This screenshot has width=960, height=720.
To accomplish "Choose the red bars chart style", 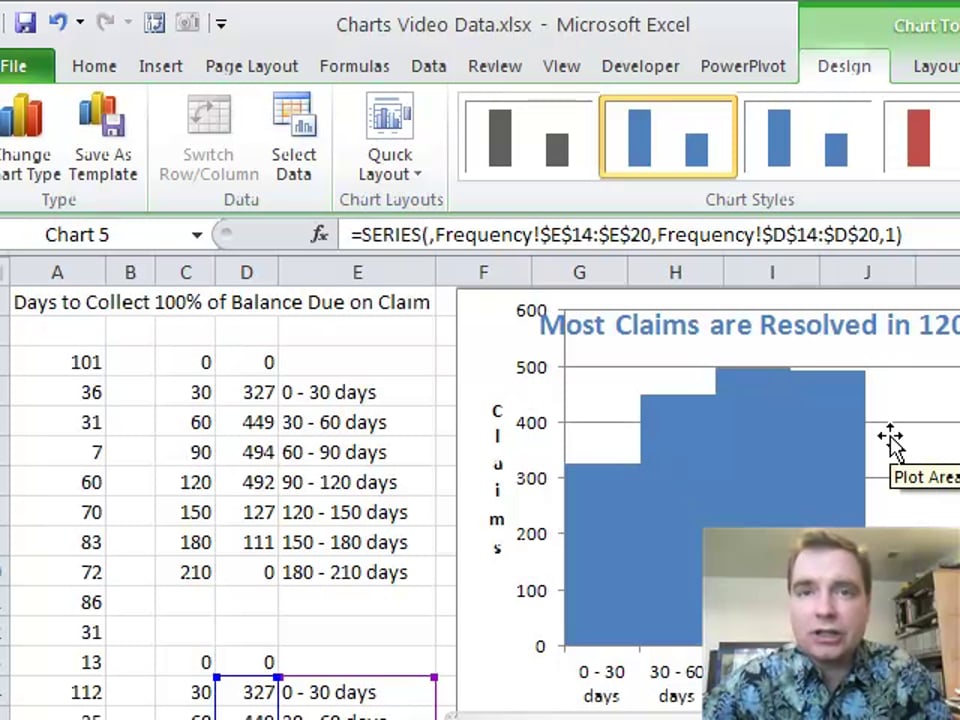I will pyautogui.click(x=921, y=137).
